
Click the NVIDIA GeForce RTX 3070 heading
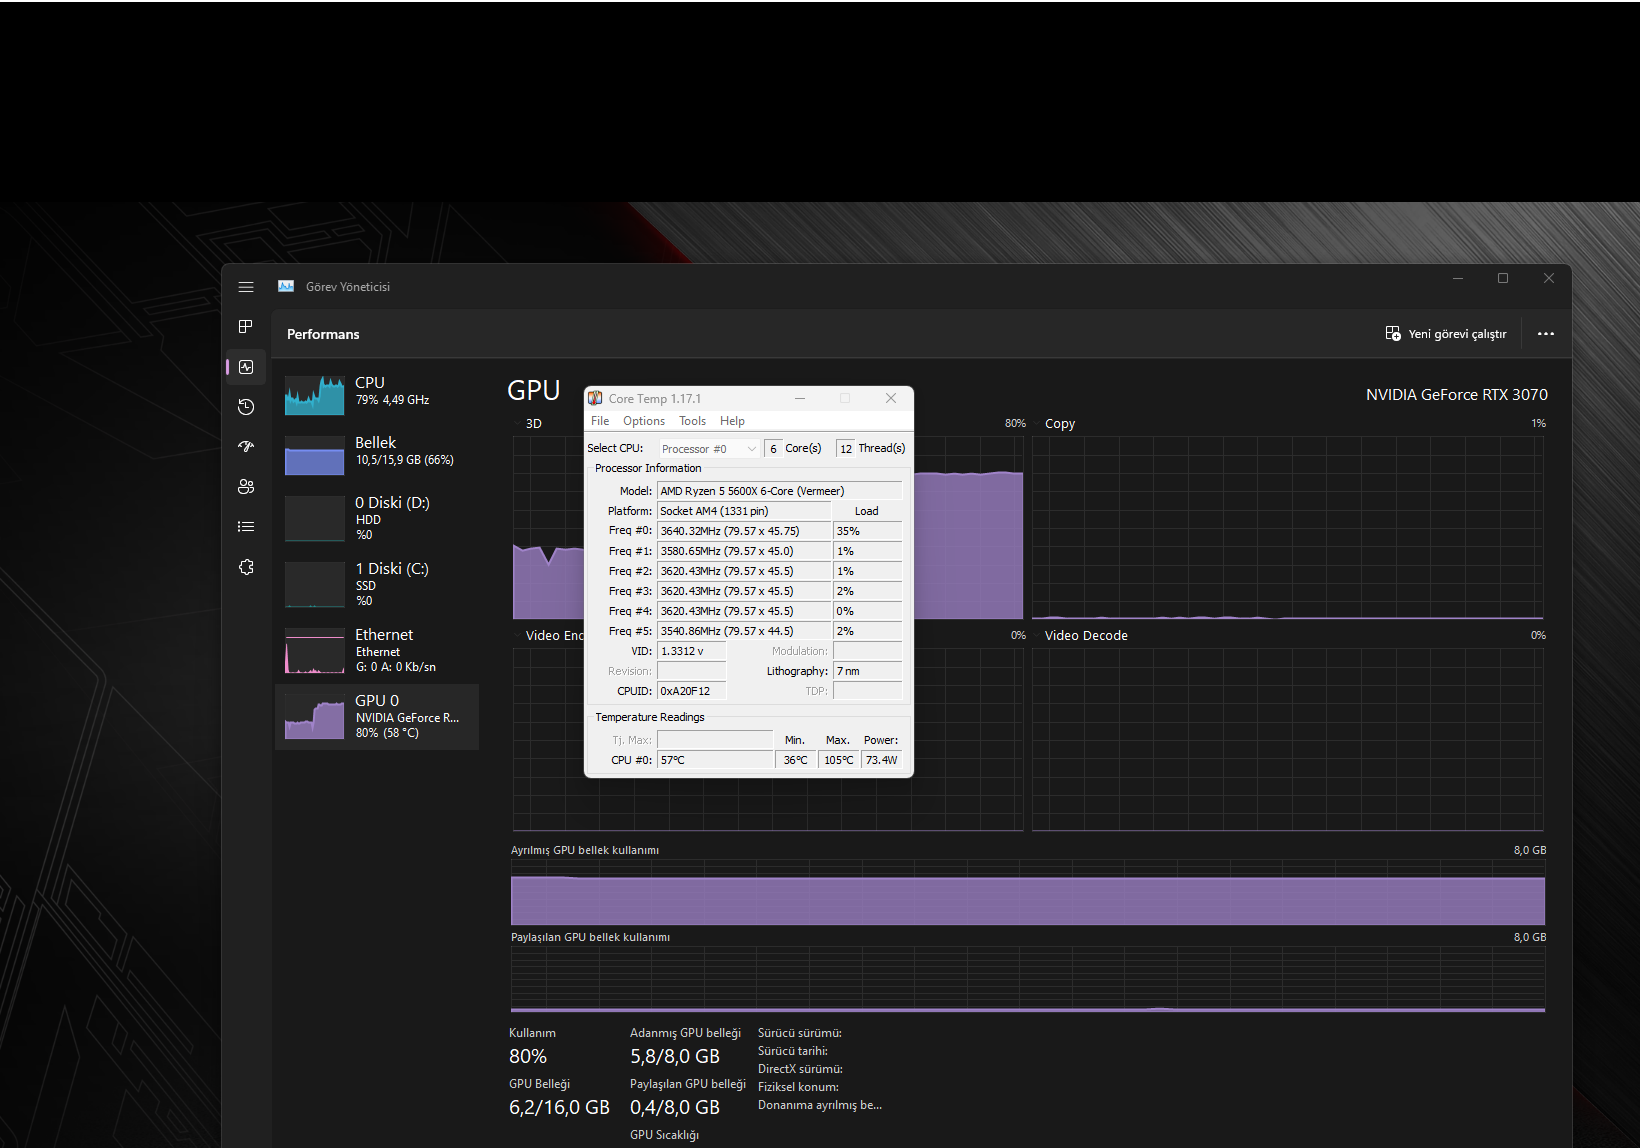click(x=1457, y=395)
